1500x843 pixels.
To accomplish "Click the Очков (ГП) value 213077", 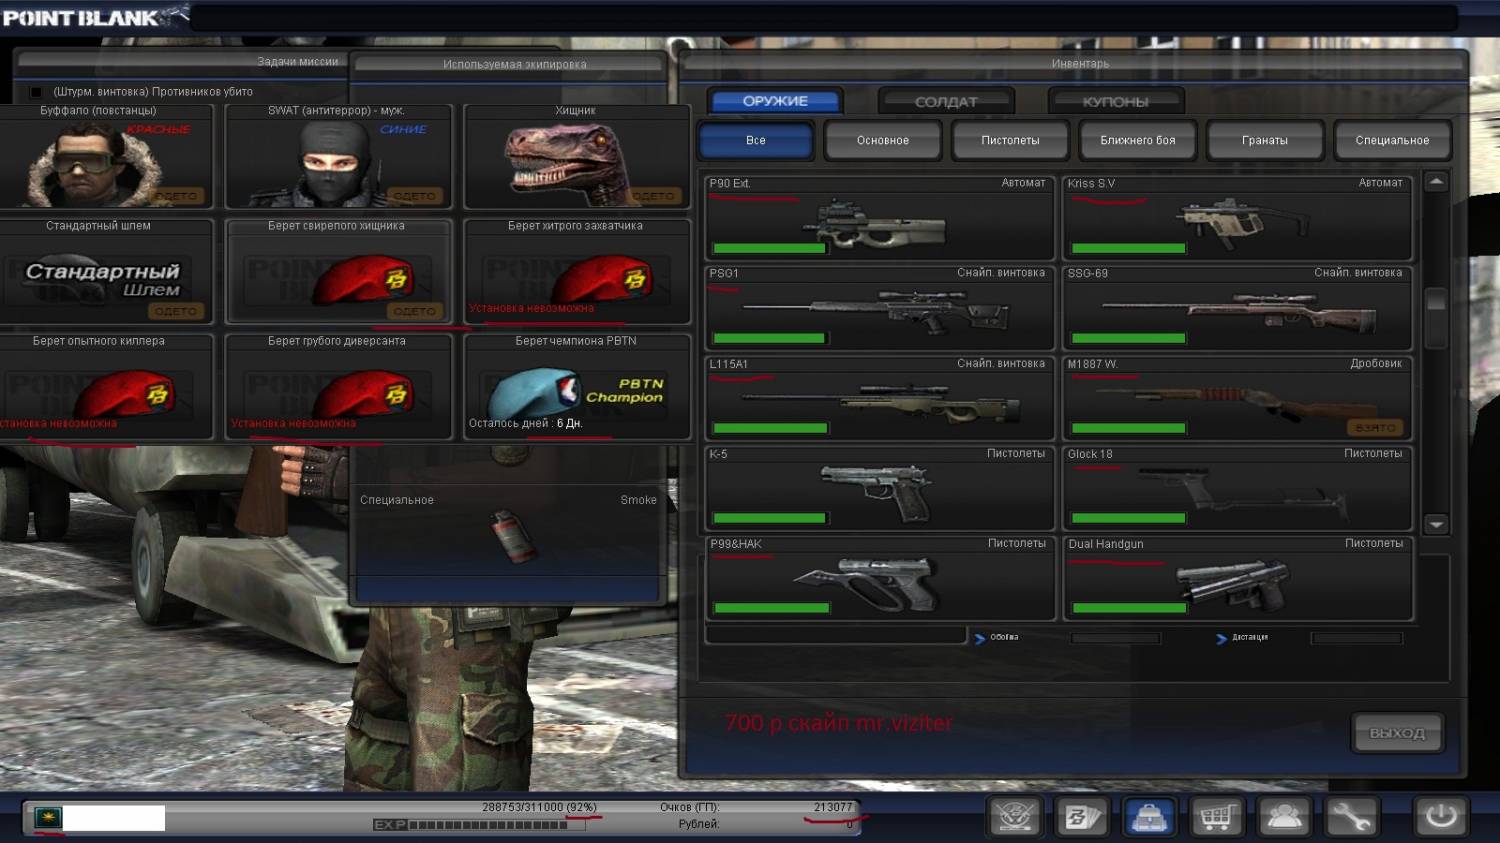I will coord(833,808).
